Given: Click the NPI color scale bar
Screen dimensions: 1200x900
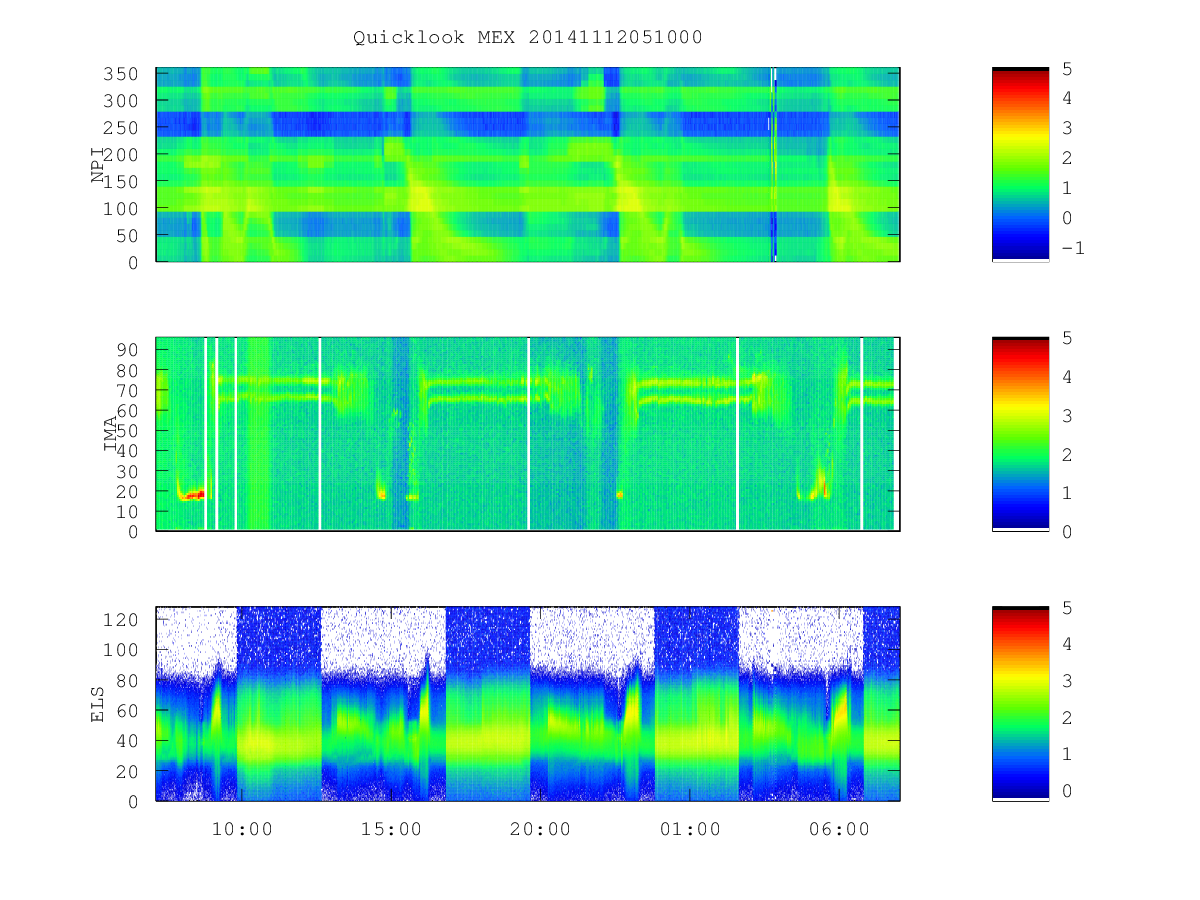Looking at the screenshot, I should tap(1020, 165).
